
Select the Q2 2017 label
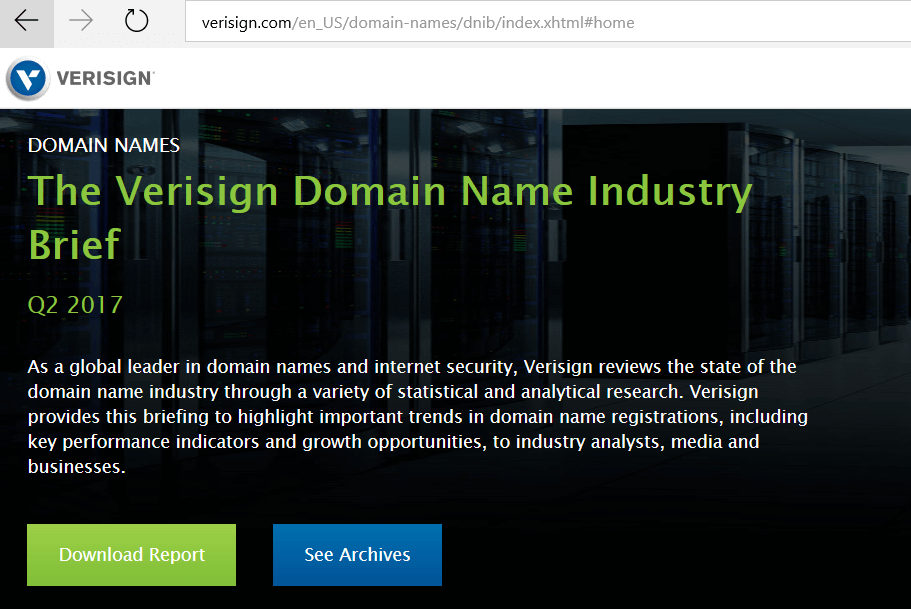(75, 305)
